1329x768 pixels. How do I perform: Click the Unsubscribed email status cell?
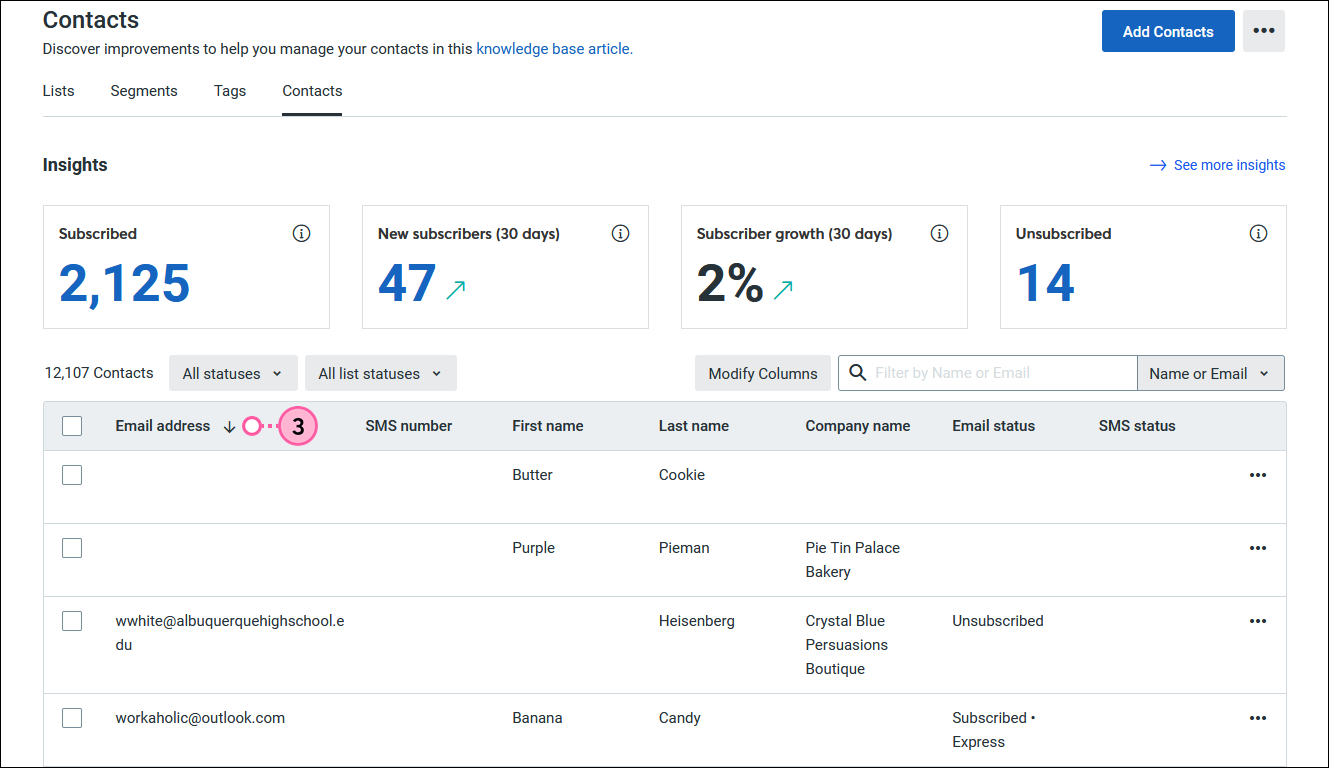[998, 621]
